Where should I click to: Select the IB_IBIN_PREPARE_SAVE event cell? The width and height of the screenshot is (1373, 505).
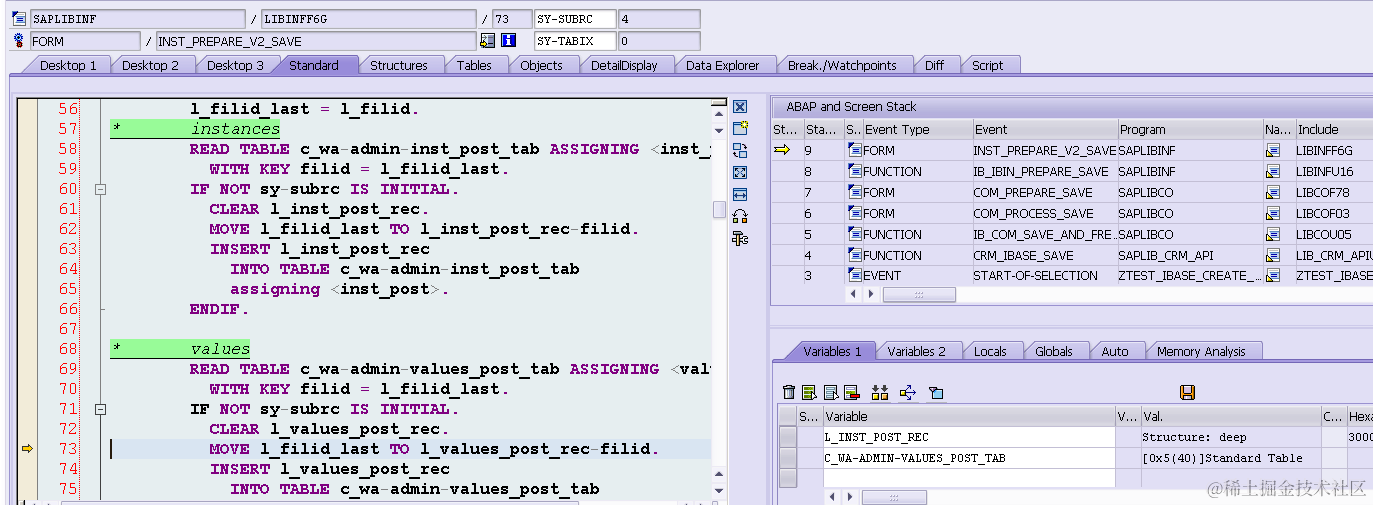pos(1044,171)
